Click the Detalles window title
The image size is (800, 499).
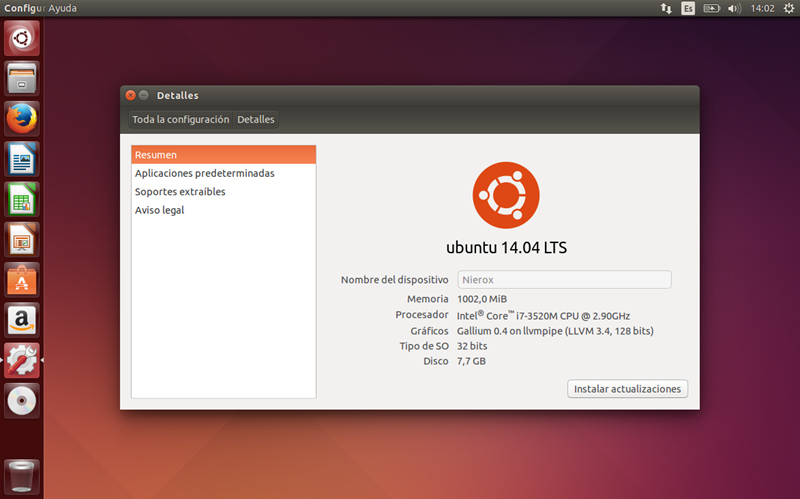[x=178, y=95]
